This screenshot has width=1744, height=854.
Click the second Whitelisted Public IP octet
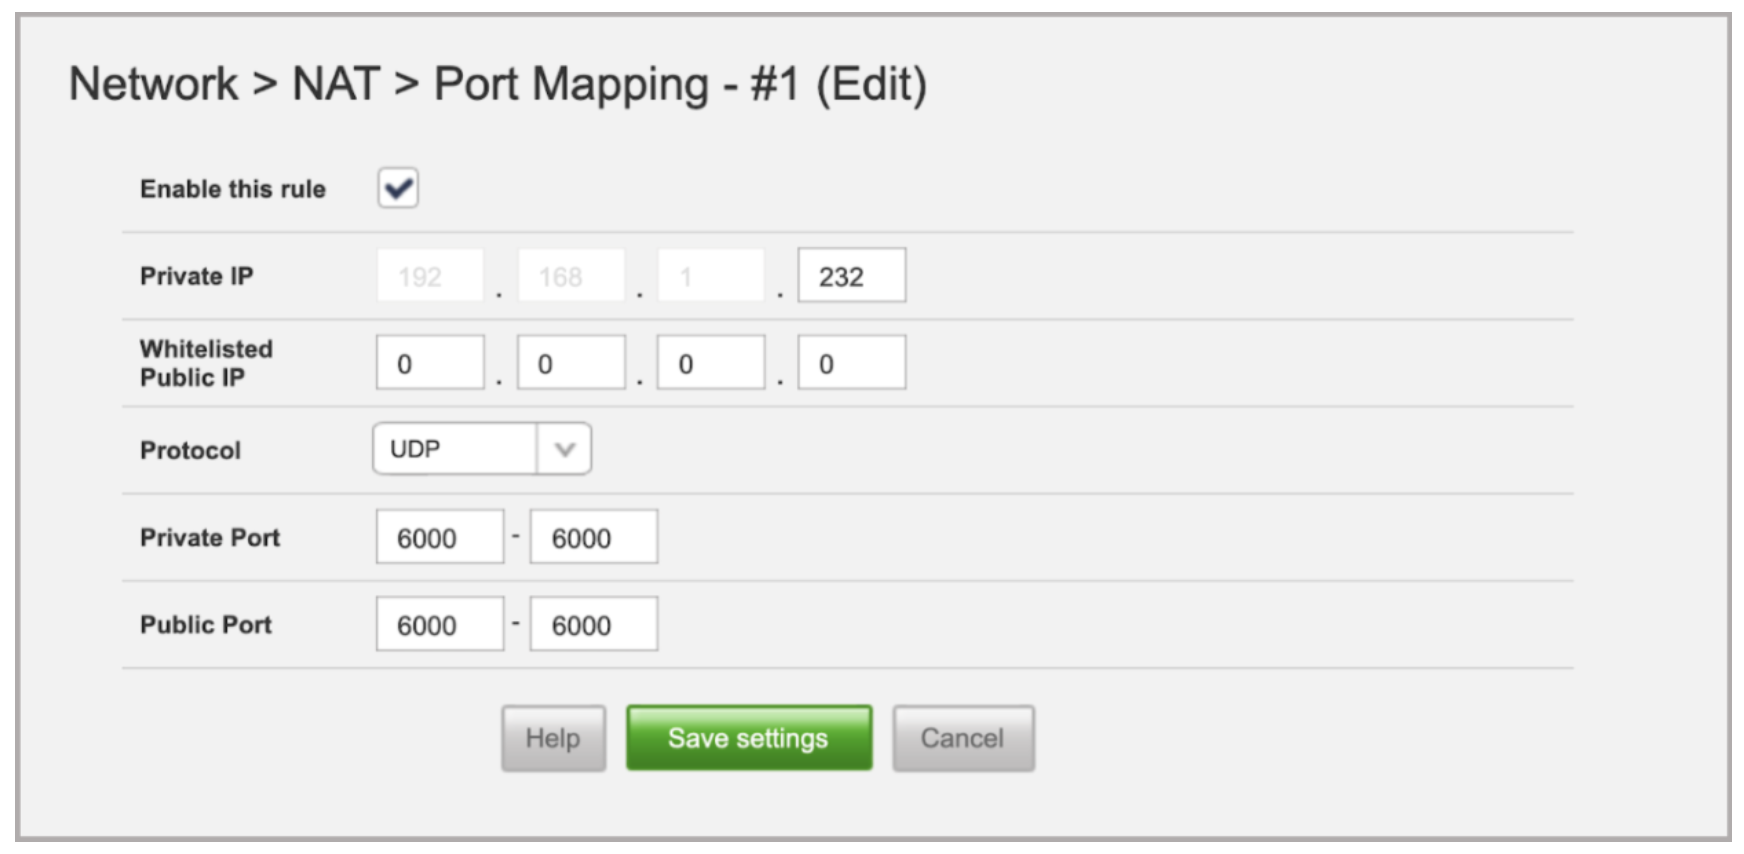click(x=570, y=363)
